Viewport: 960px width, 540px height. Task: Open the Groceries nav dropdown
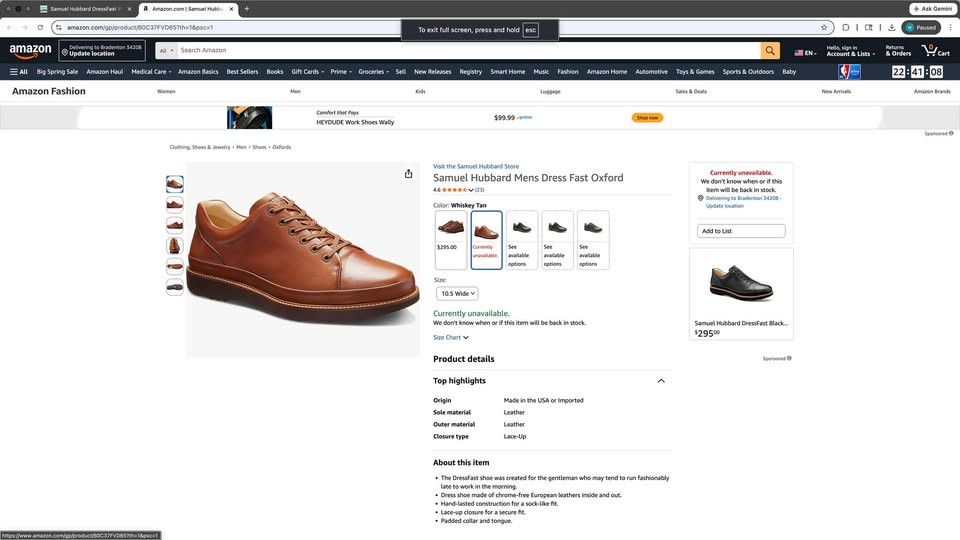pyautogui.click(x=373, y=72)
